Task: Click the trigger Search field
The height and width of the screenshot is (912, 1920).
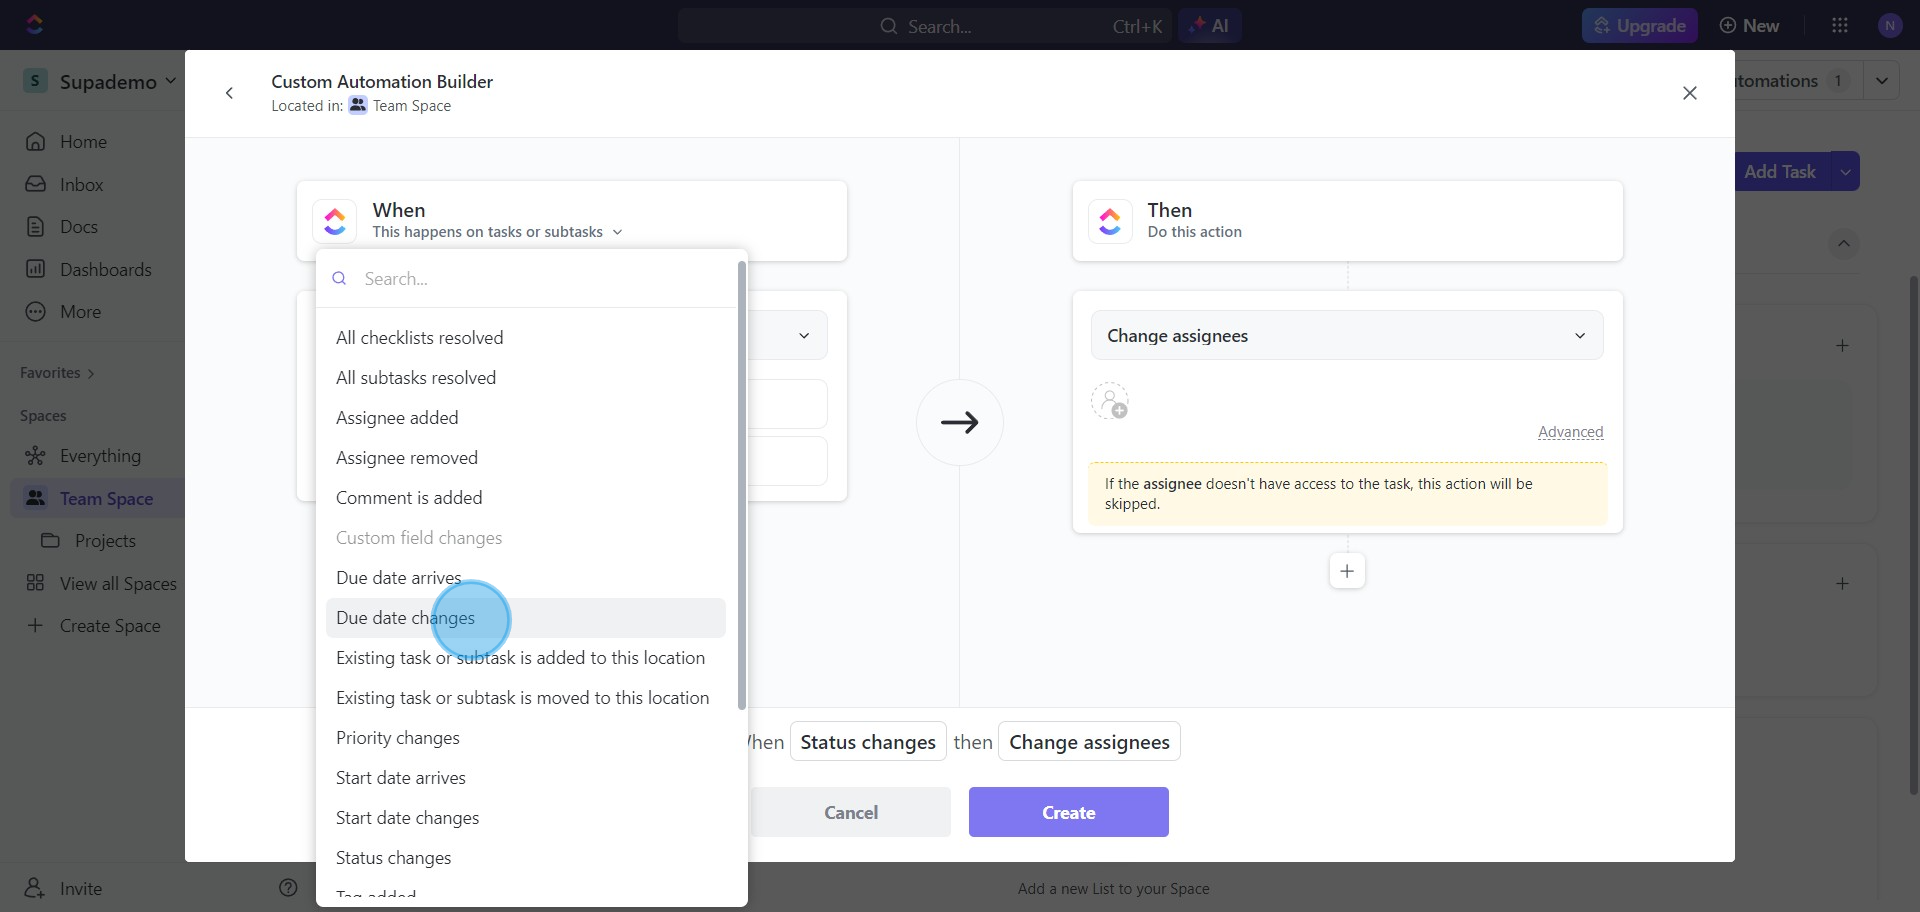Action: click(527, 279)
